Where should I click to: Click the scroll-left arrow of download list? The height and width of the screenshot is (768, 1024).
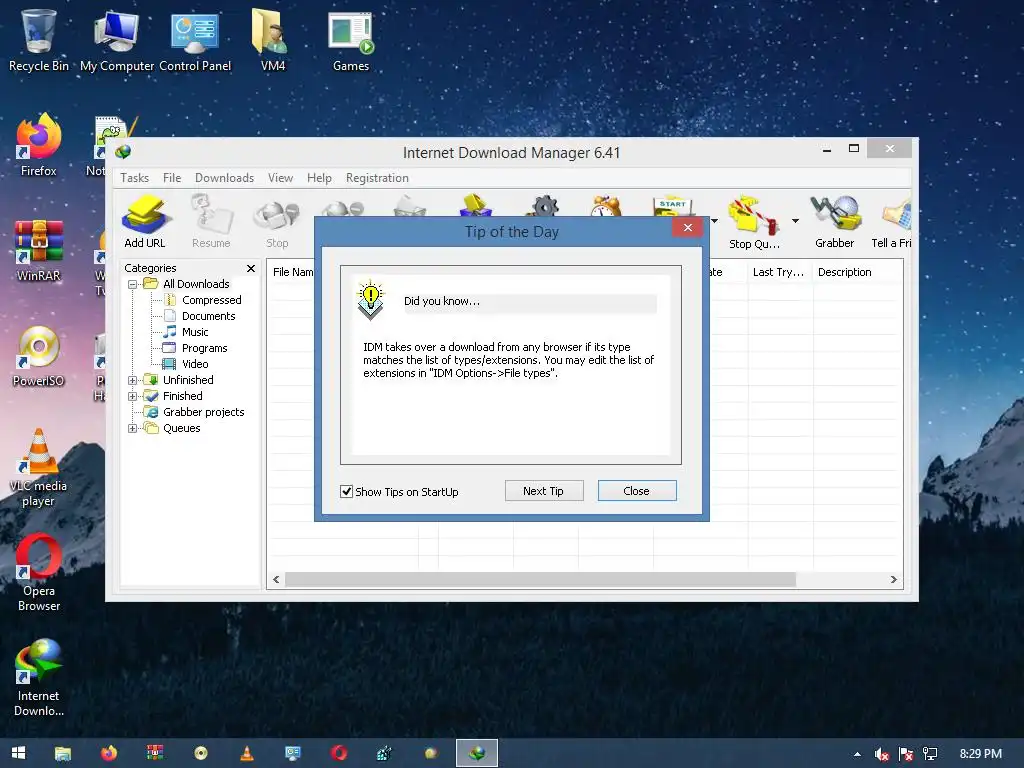tap(276, 579)
